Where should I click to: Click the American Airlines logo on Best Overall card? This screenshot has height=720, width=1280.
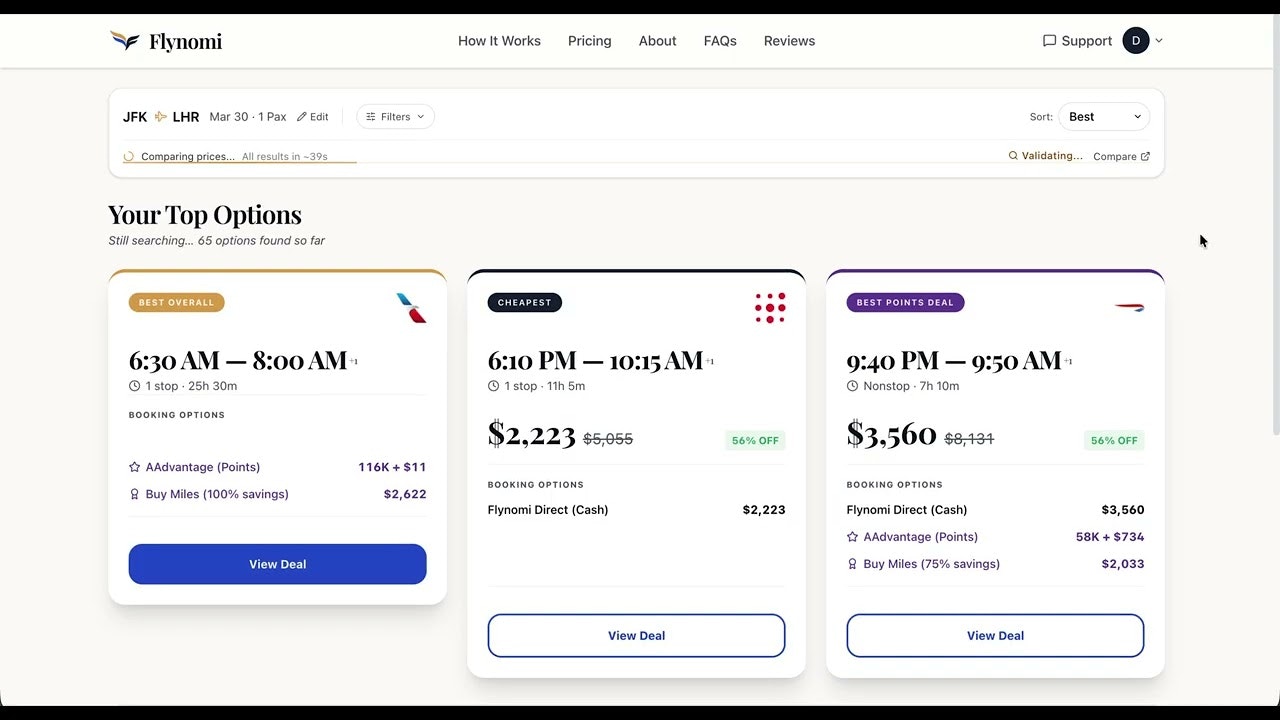click(411, 308)
